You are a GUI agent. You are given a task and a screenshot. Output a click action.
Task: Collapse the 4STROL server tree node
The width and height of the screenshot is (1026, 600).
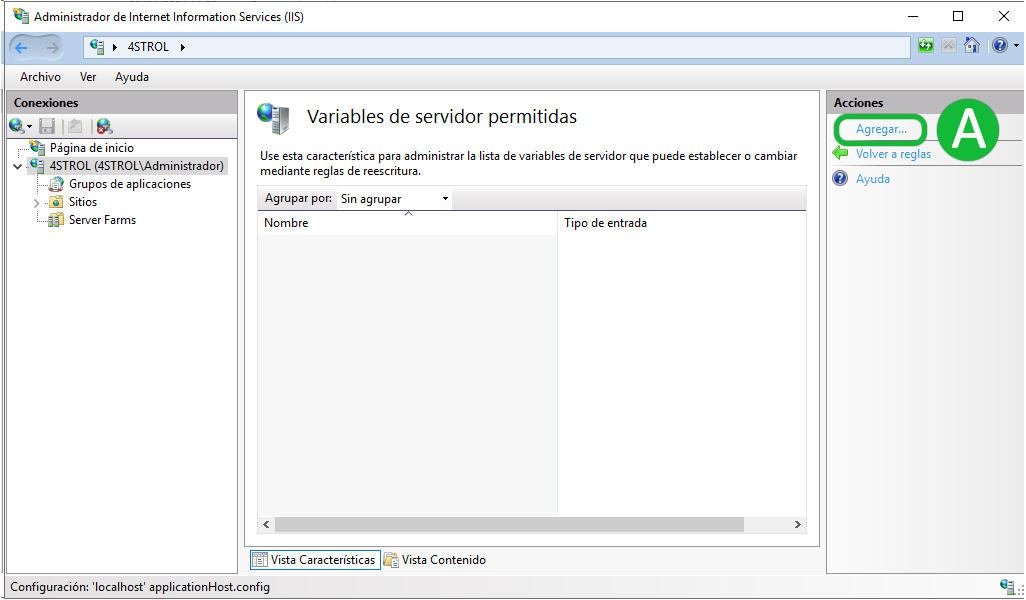(18, 166)
